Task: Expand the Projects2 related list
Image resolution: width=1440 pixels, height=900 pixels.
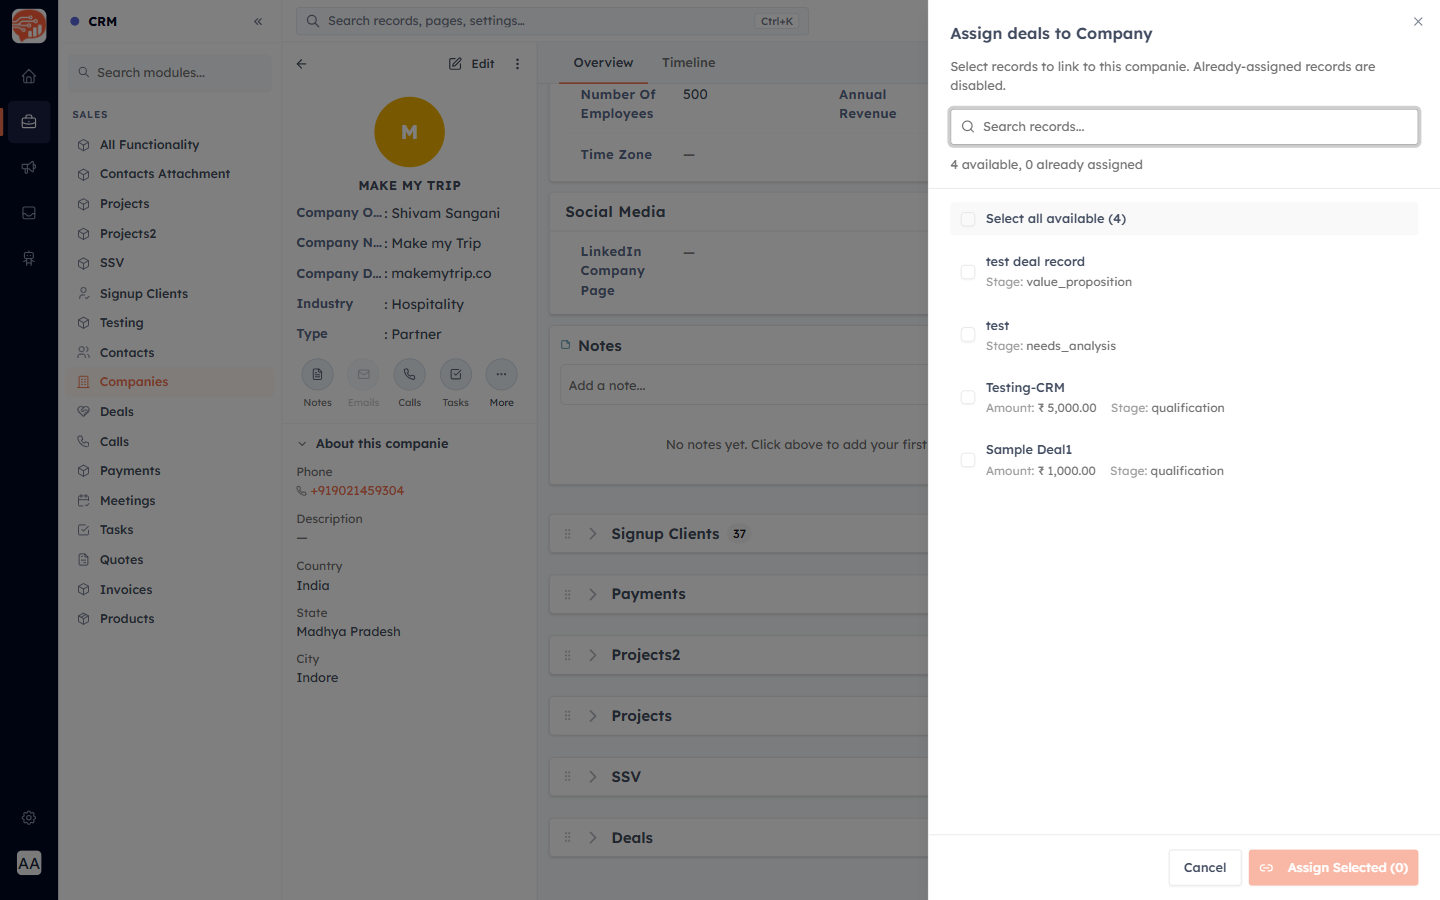Action: (x=593, y=655)
